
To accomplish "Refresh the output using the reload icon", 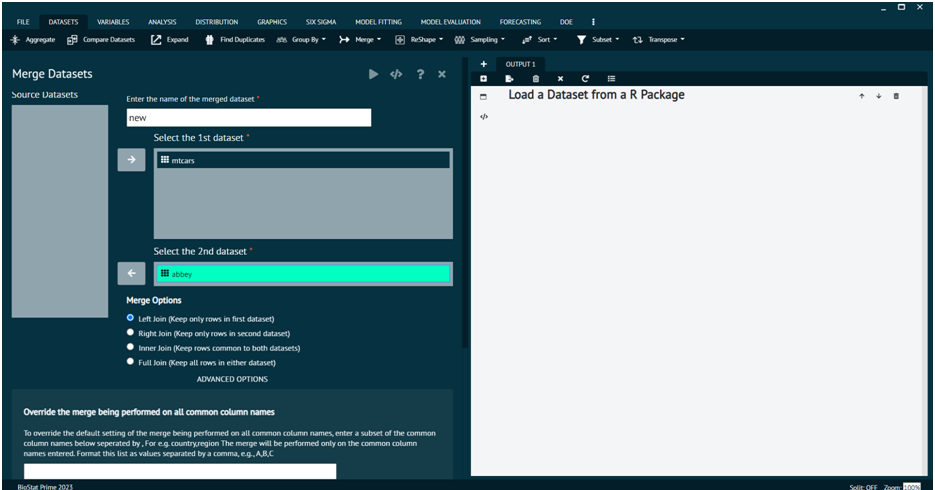I will (x=585, y=79).
